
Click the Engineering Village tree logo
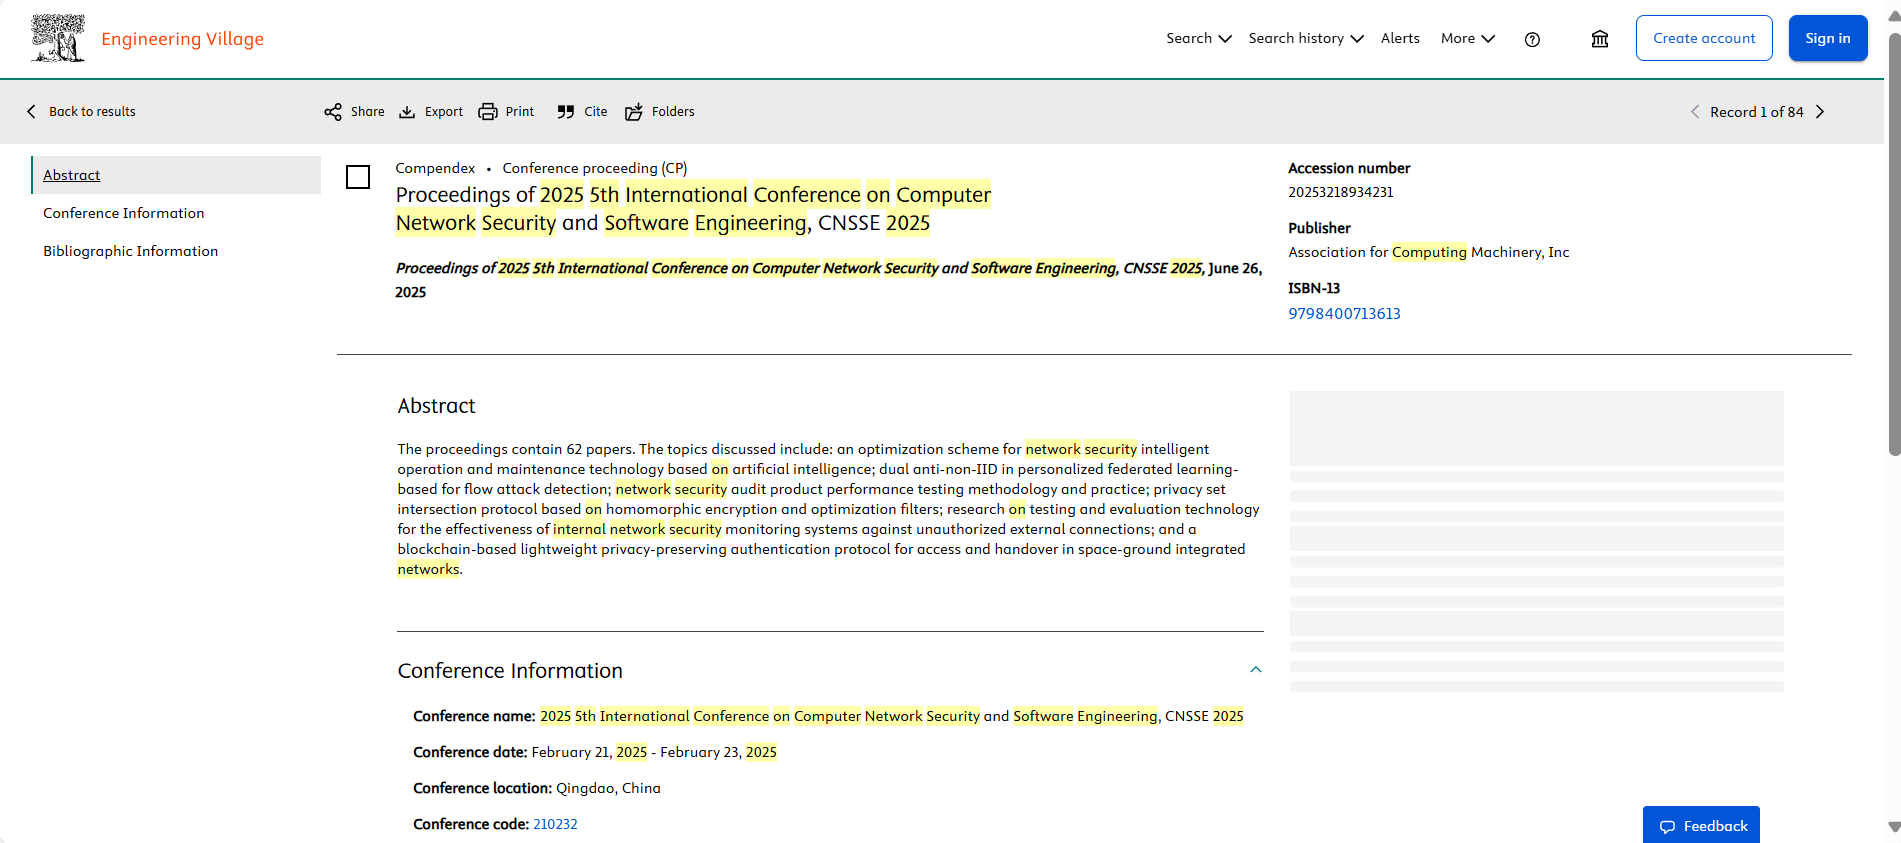pyautogui.click(x=58, y=38)
